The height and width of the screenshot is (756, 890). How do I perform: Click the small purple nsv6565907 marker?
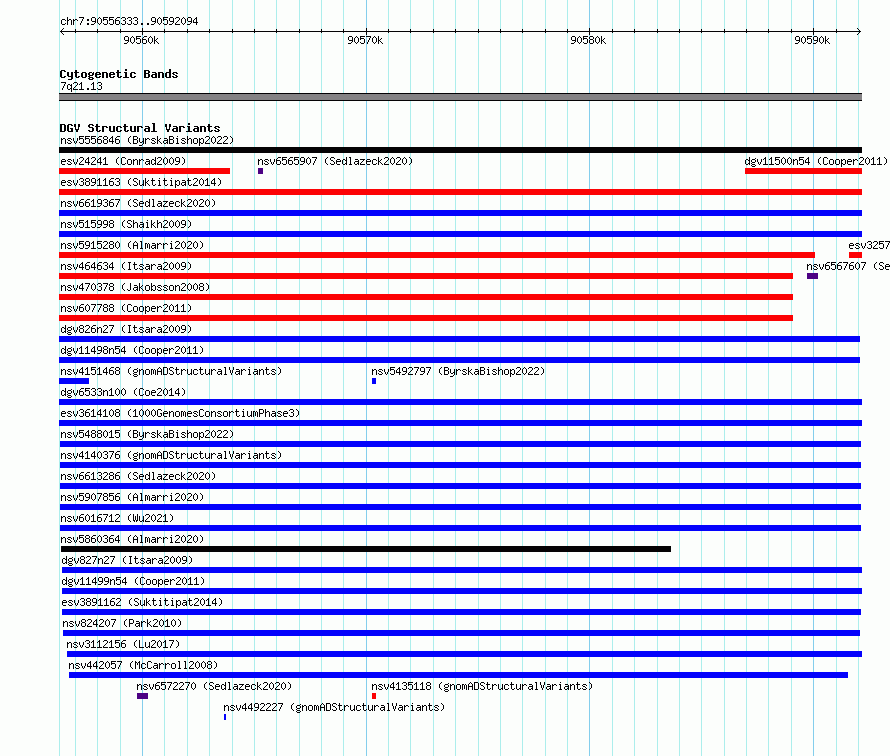(261, 171)
